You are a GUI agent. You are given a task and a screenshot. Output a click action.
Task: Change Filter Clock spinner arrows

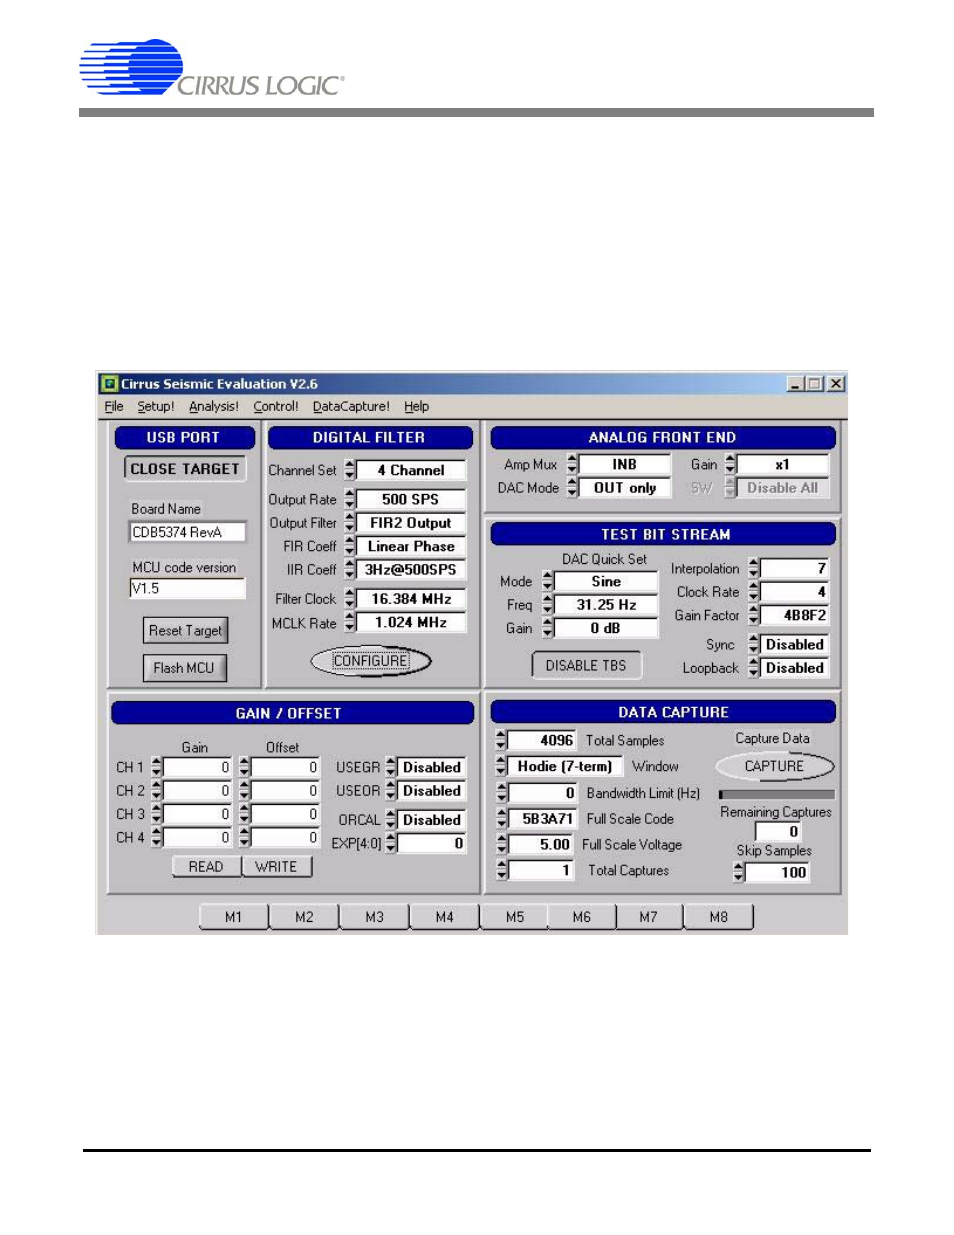tap(350, 599)
